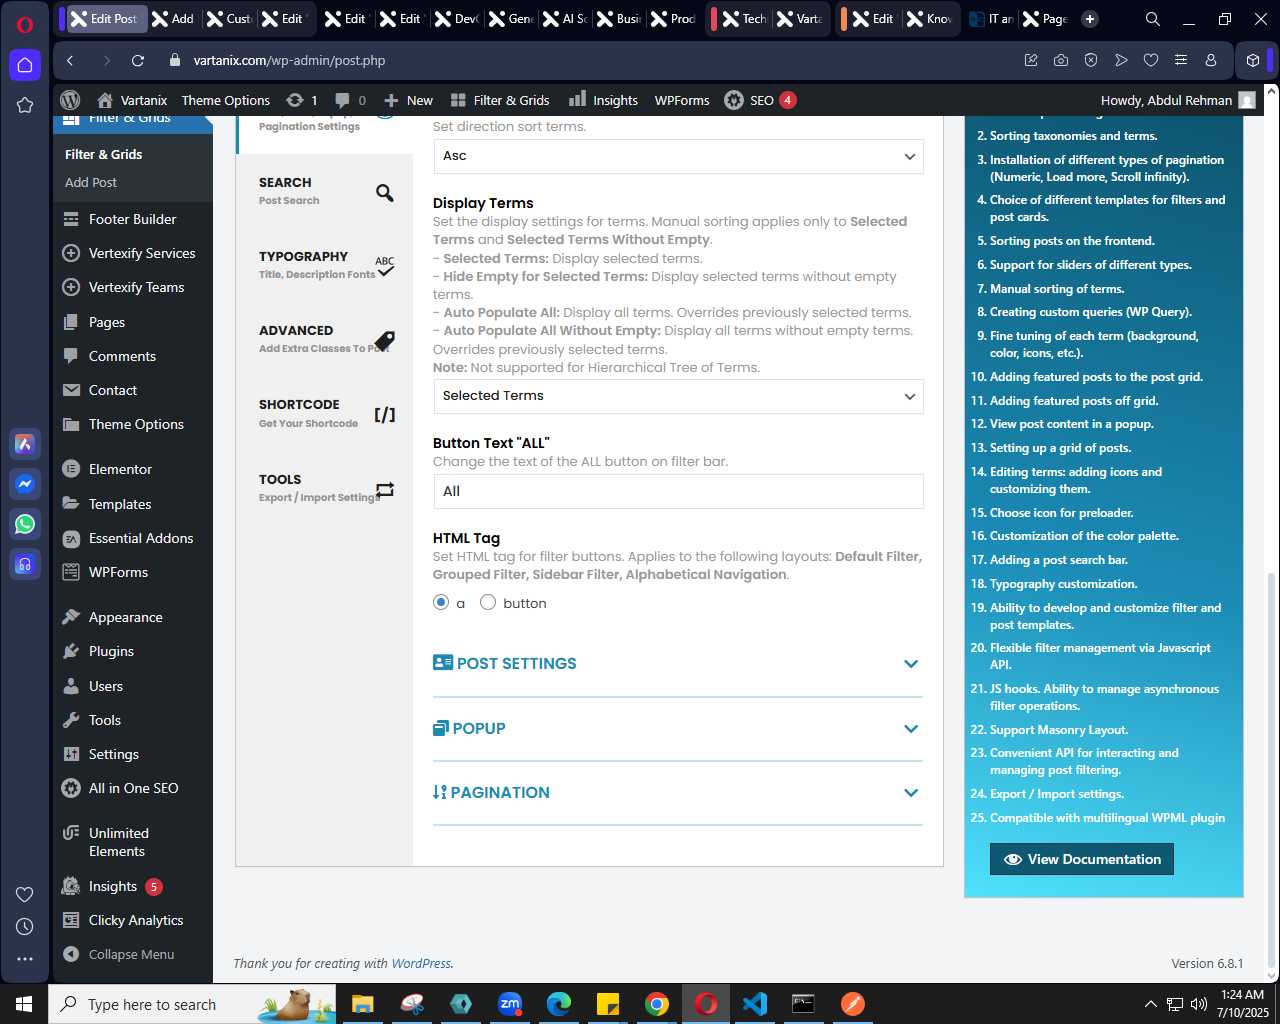
Task: Click the Shortcode brackets icon
Action: 385,415
